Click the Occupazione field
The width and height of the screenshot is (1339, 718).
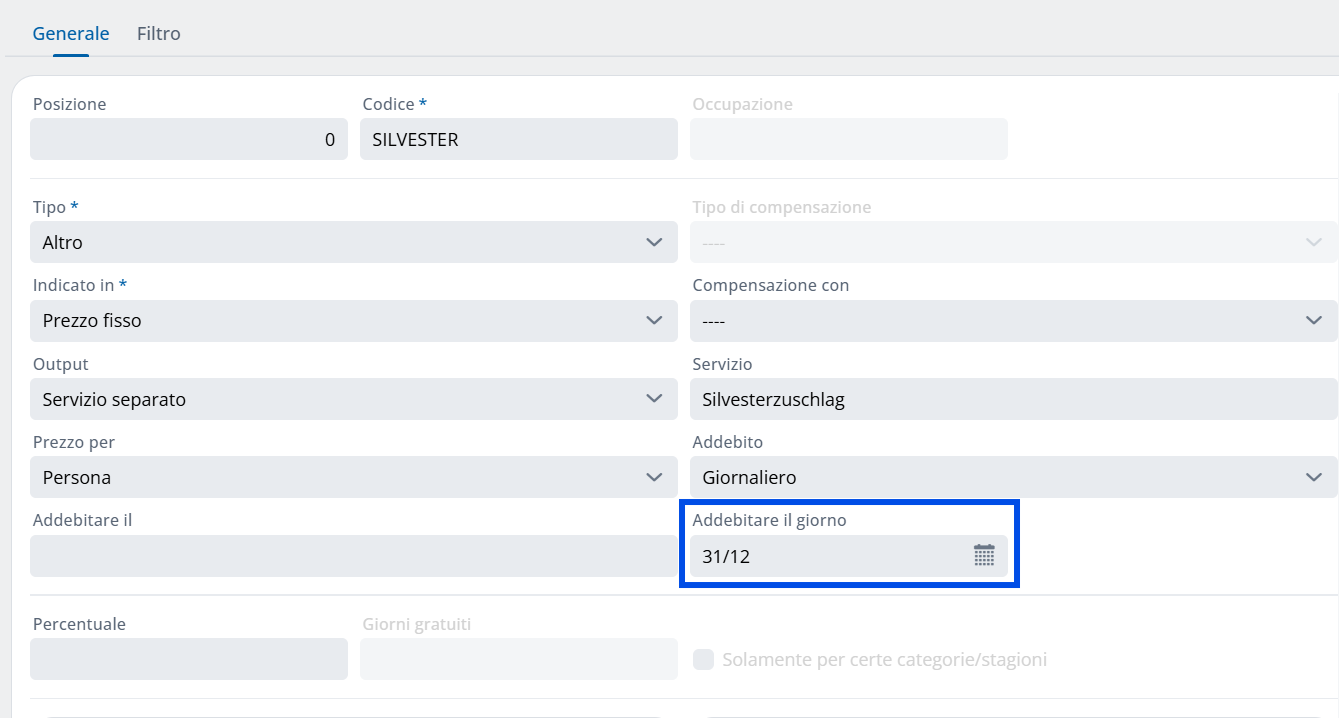click(x=848, y=139)
